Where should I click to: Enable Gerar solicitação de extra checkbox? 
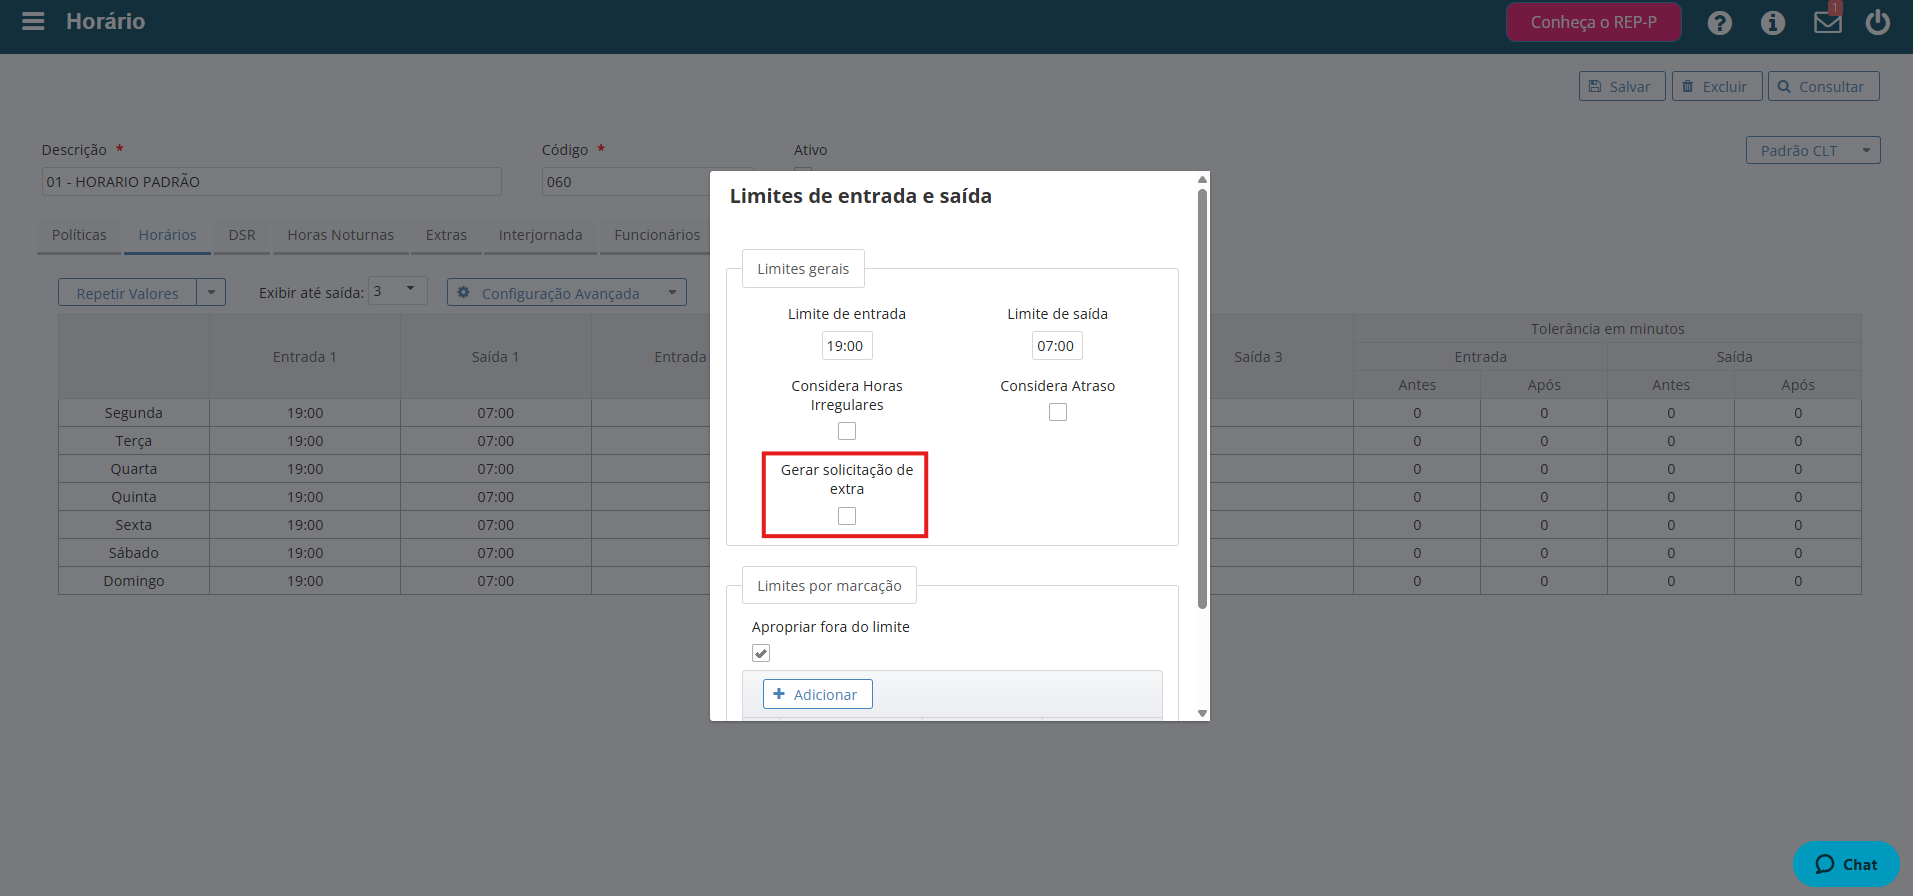tap(847, 516)
